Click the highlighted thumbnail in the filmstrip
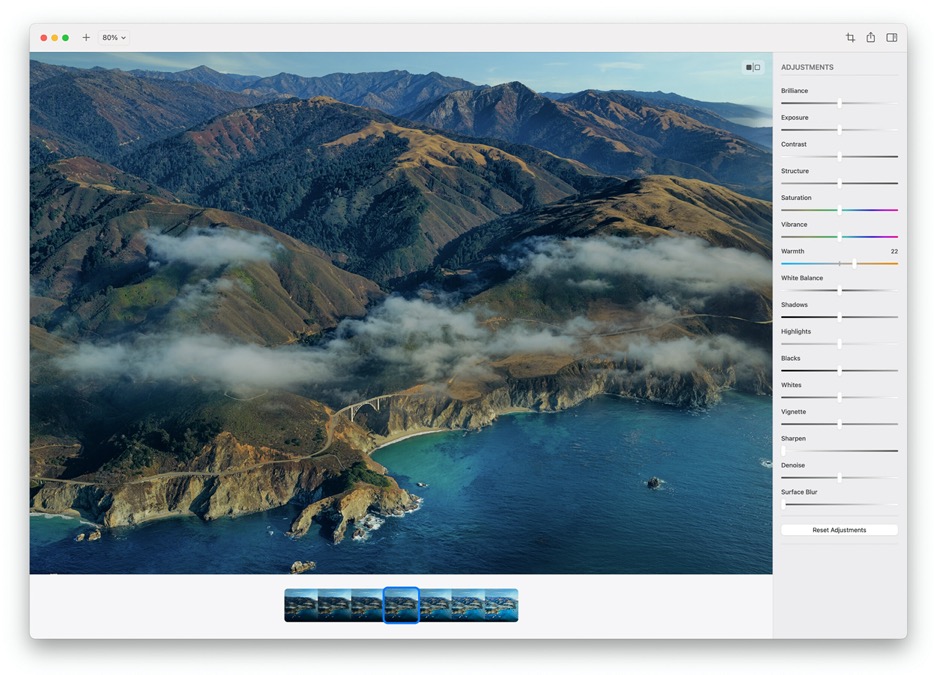This screenshot has width=938, height=675. point(401,605)
